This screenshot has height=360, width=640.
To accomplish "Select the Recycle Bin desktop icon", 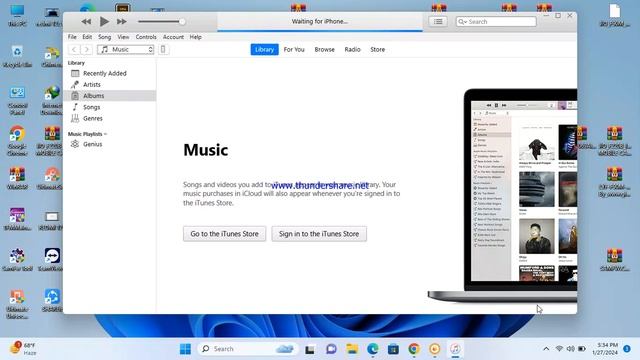I will (17, 56).
